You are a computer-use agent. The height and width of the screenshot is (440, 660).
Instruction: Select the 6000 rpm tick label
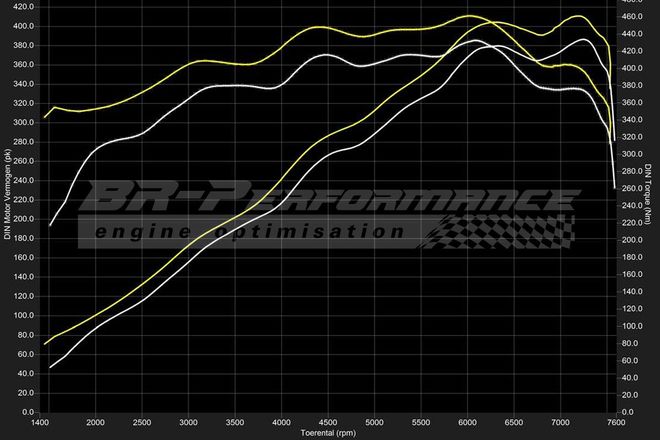467,421
